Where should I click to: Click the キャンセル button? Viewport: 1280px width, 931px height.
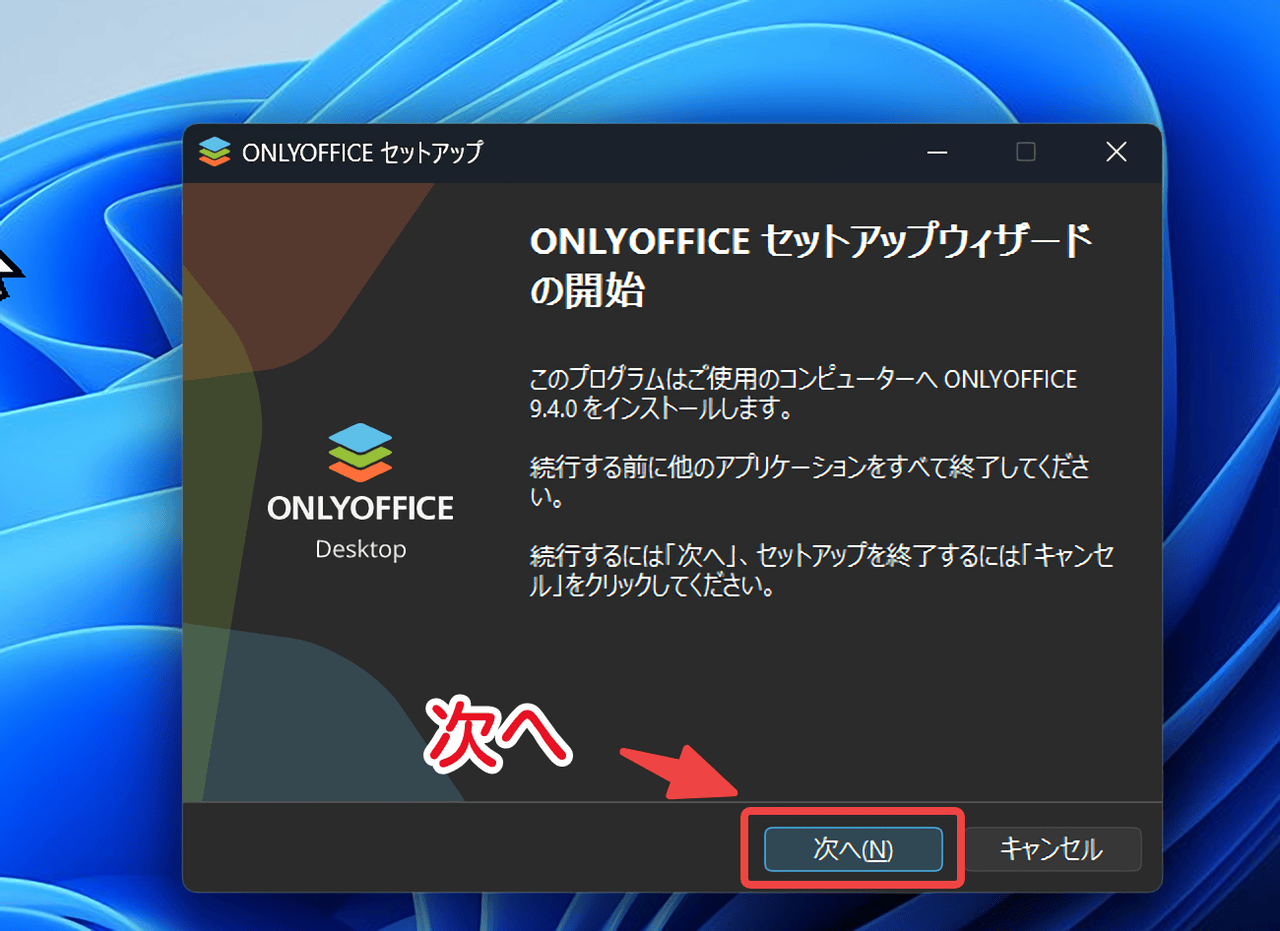click(x=1052, y=849)
